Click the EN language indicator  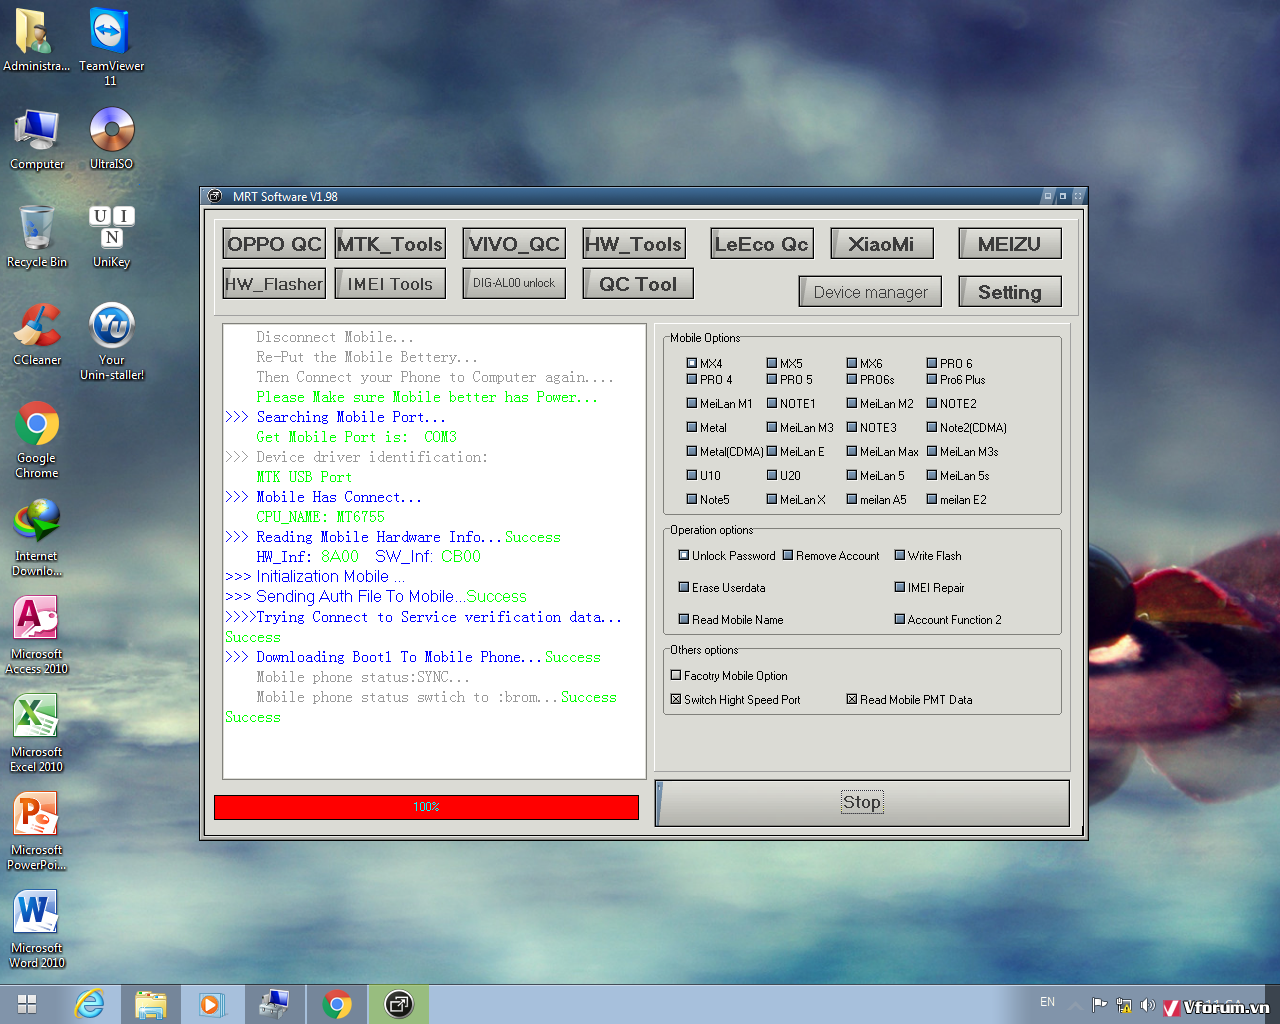tap(1047, 1002)
